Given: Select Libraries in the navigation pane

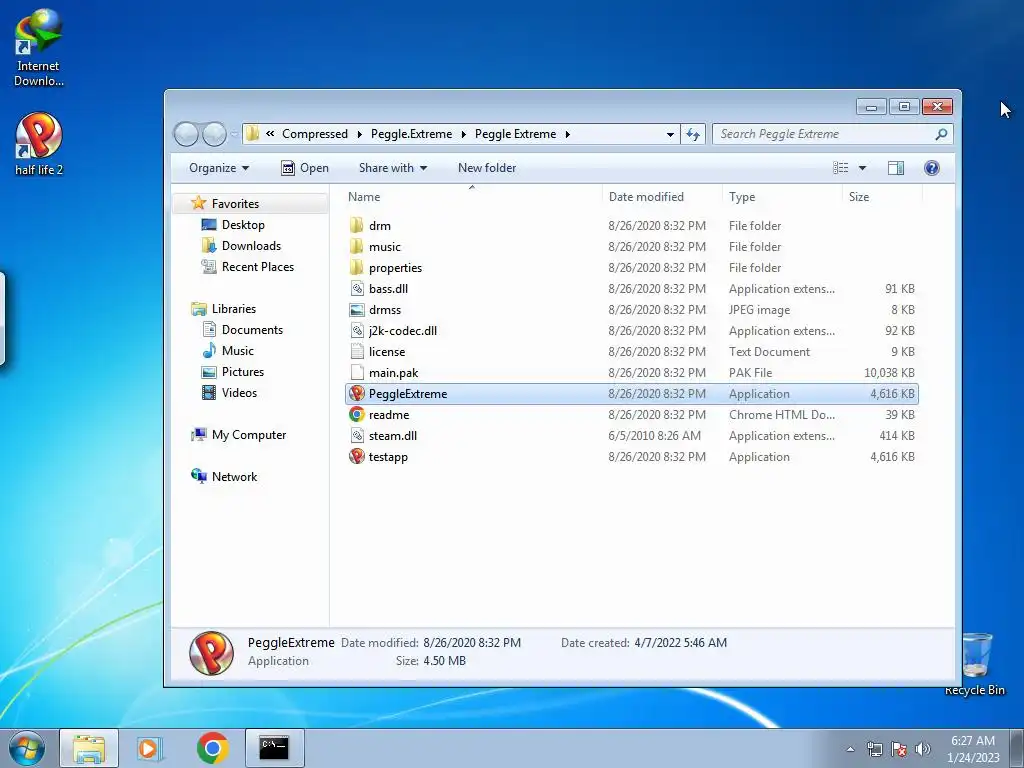Looking at the screenshot, I should click(x=234, y=309).
